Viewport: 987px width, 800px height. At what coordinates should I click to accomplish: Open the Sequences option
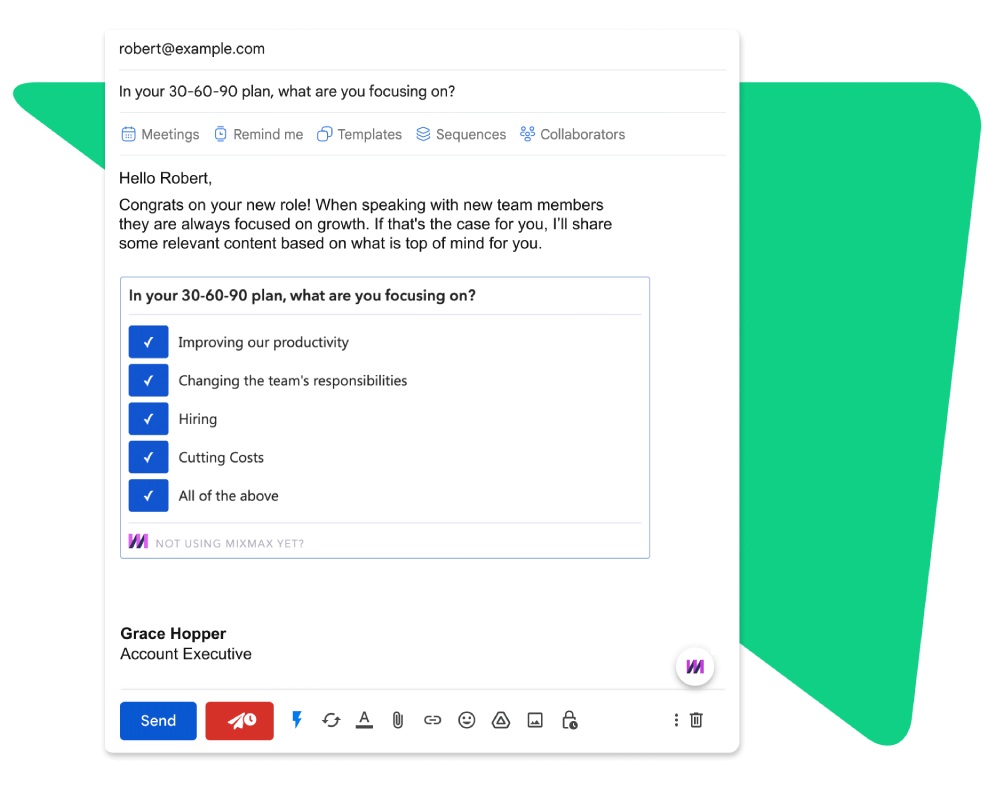click(461, 134)
